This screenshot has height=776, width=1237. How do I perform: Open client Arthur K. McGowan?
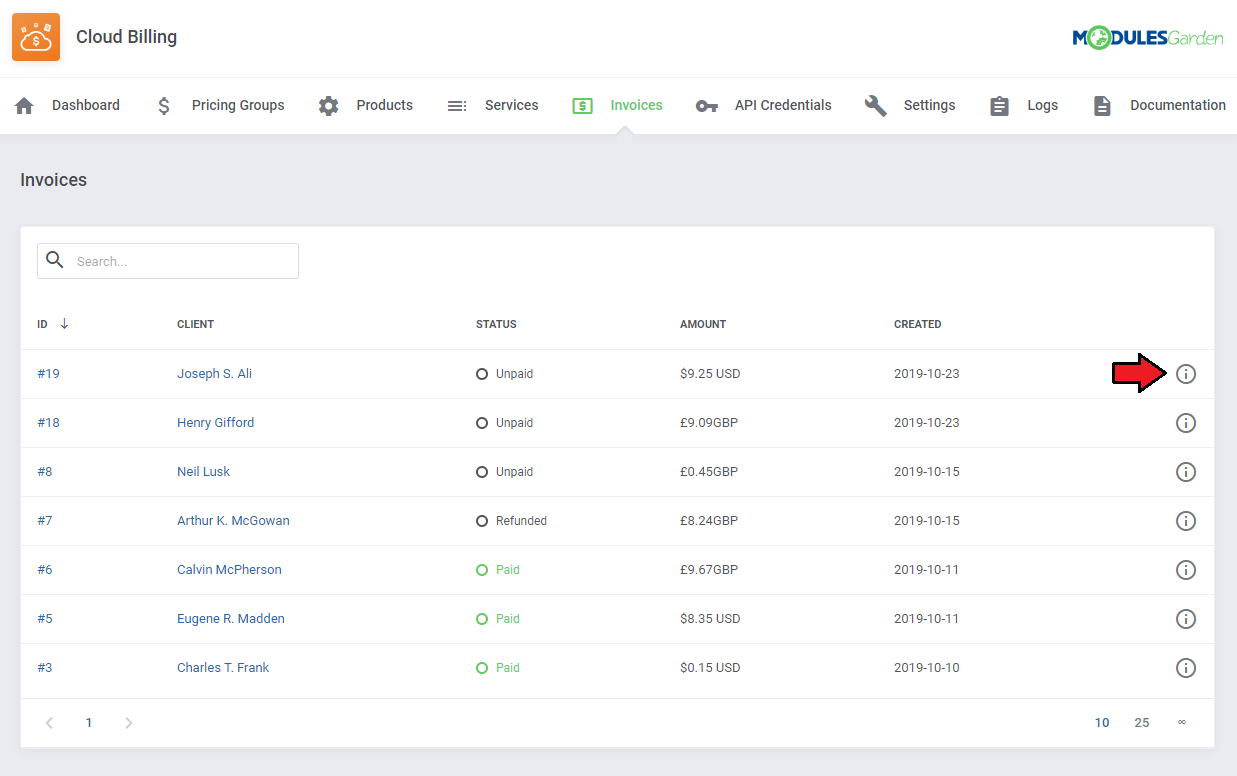pyautogui.click(x=233, y=521)
